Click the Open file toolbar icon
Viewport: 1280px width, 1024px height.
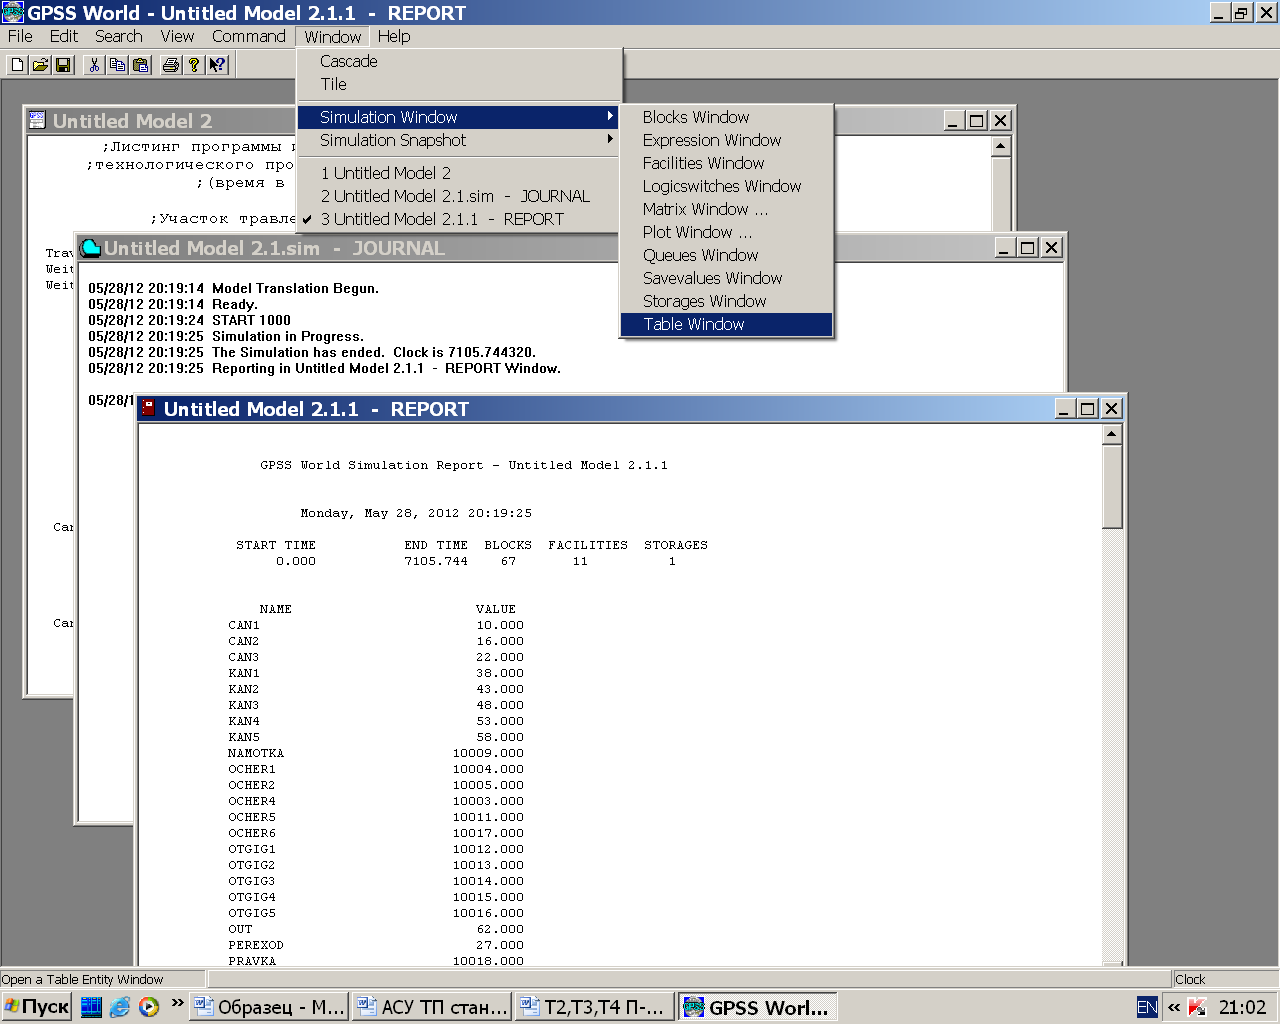tap(40, 65)
